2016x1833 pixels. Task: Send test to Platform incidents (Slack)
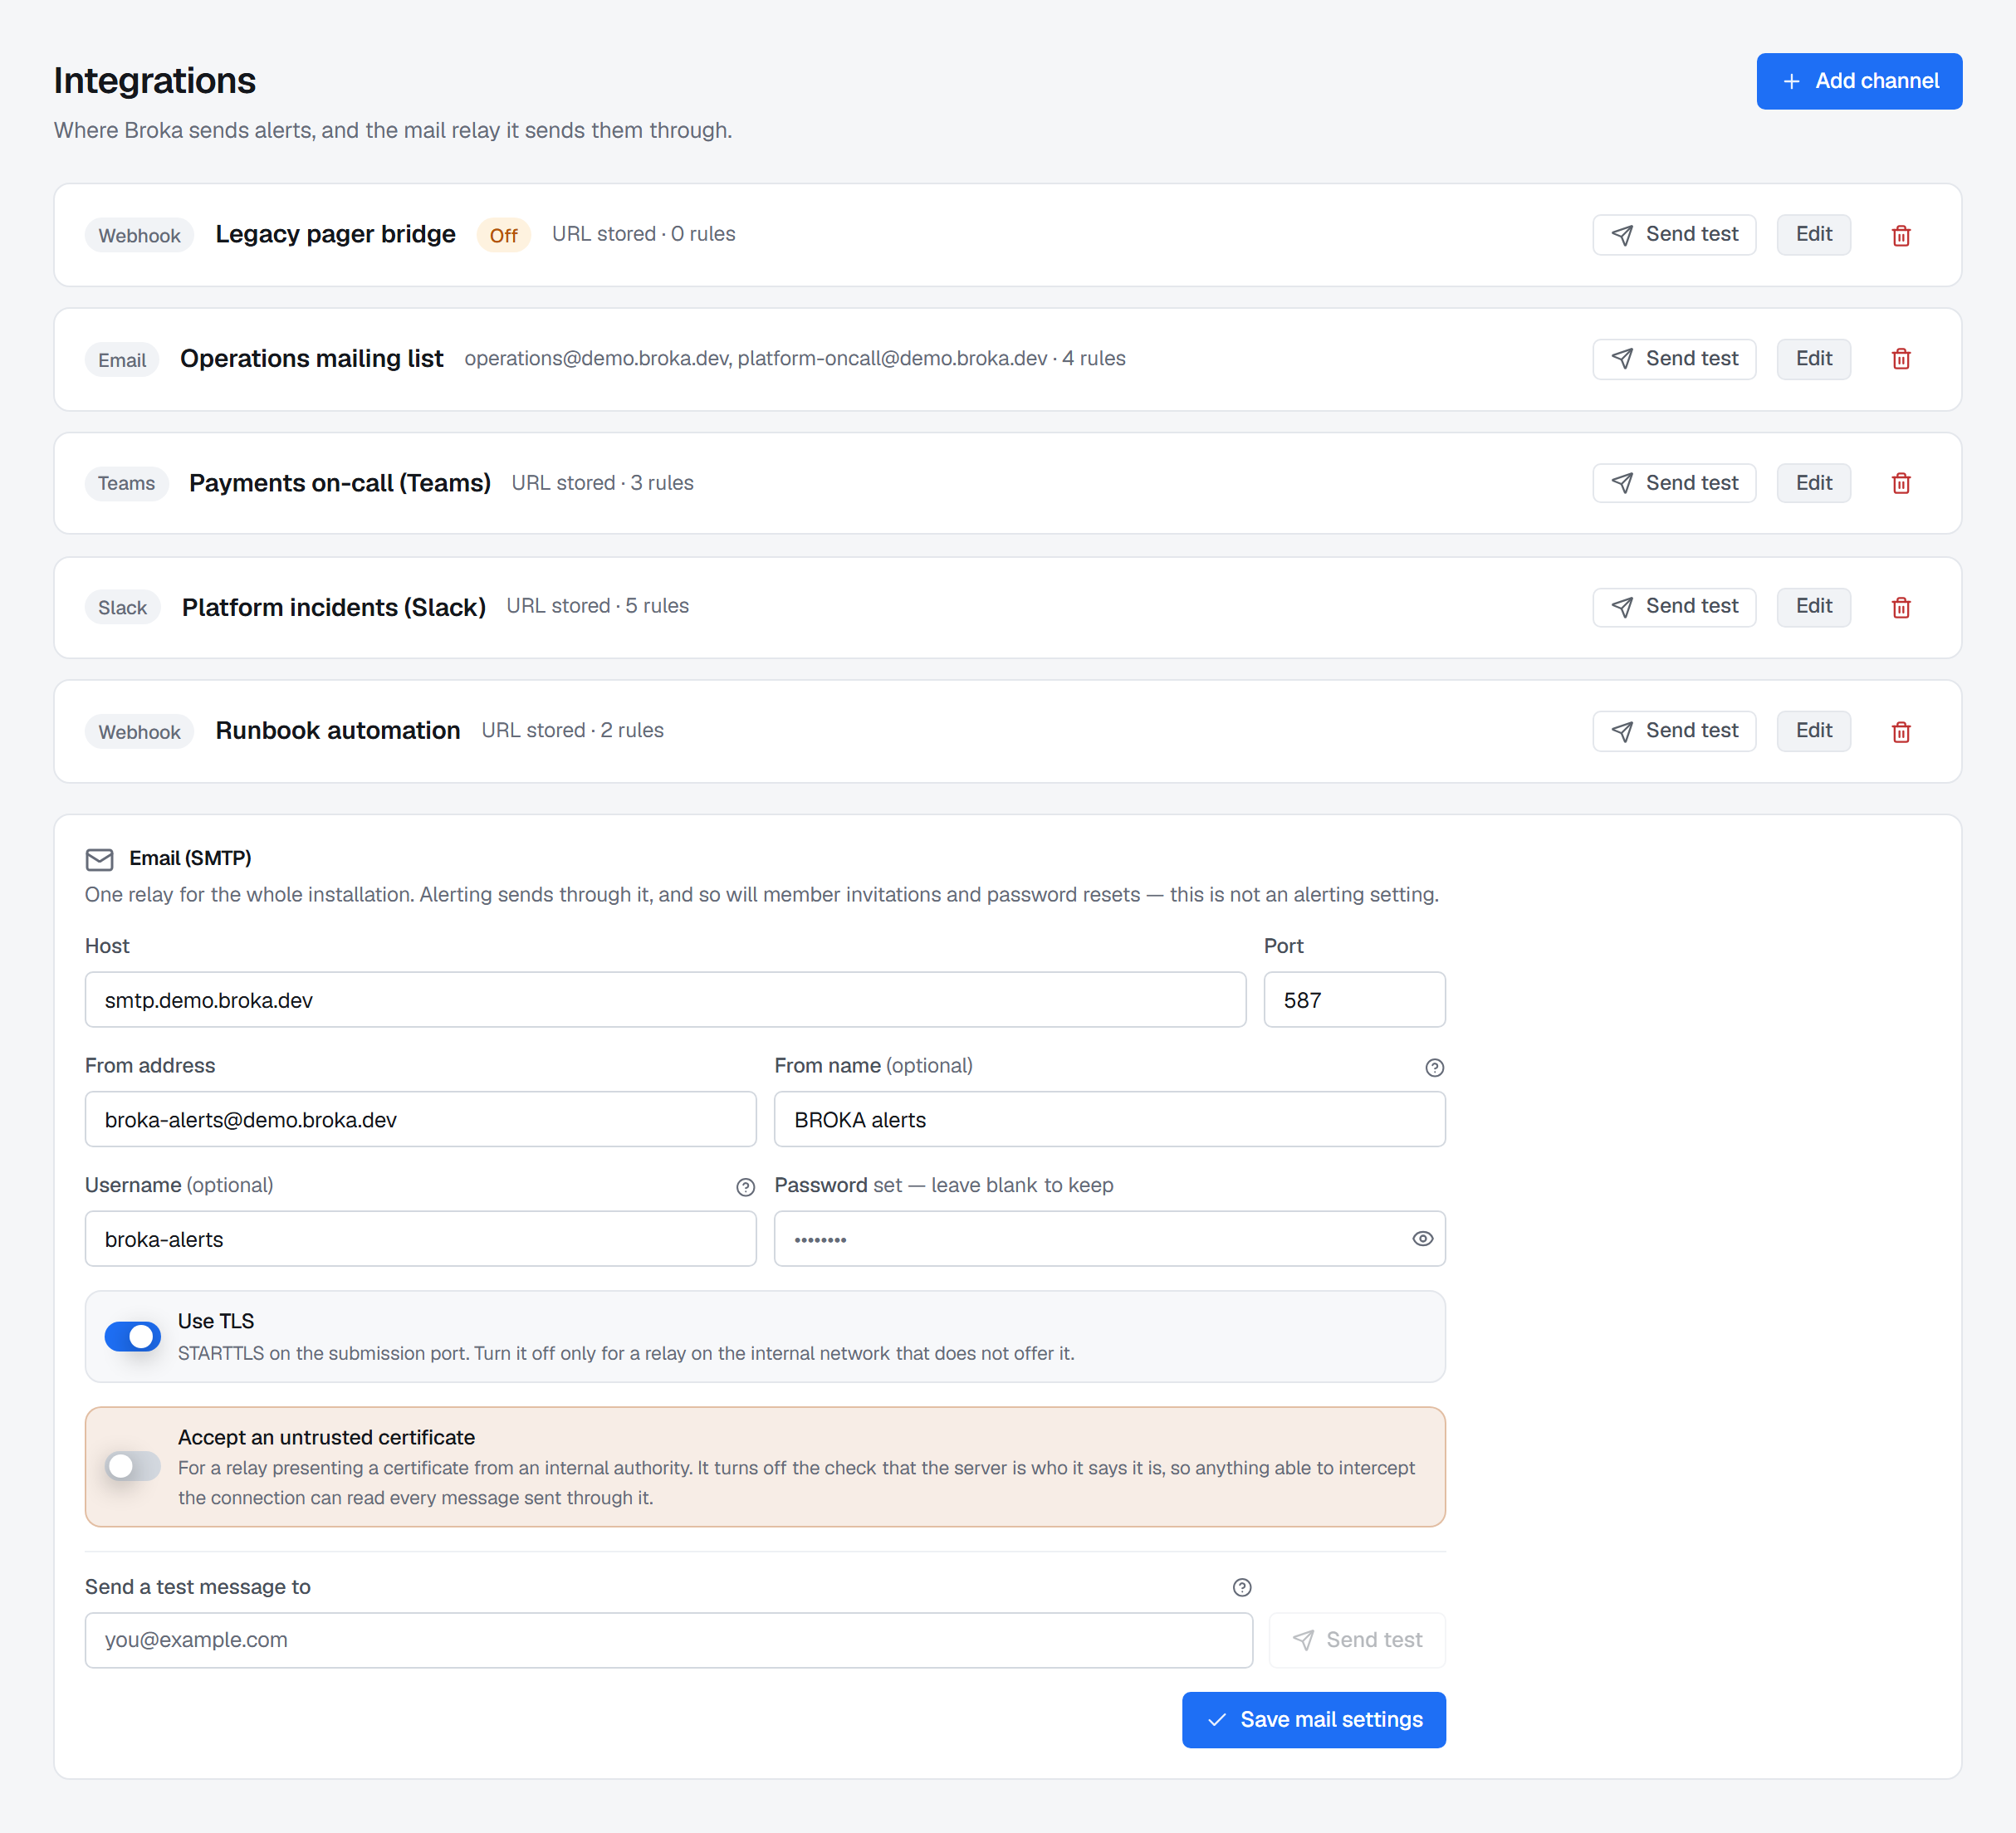click(x=1674, y=607)
